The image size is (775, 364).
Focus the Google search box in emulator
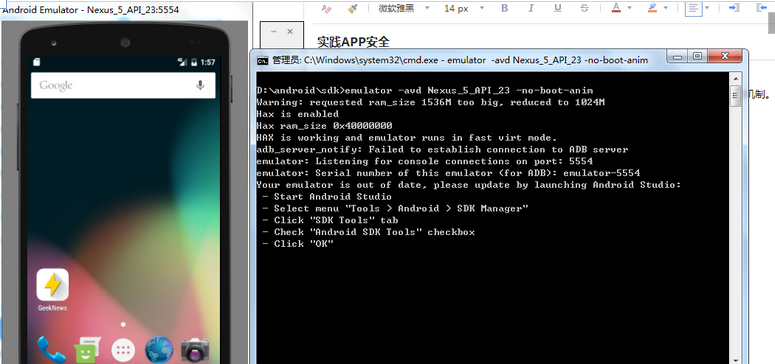pos(123,86)
